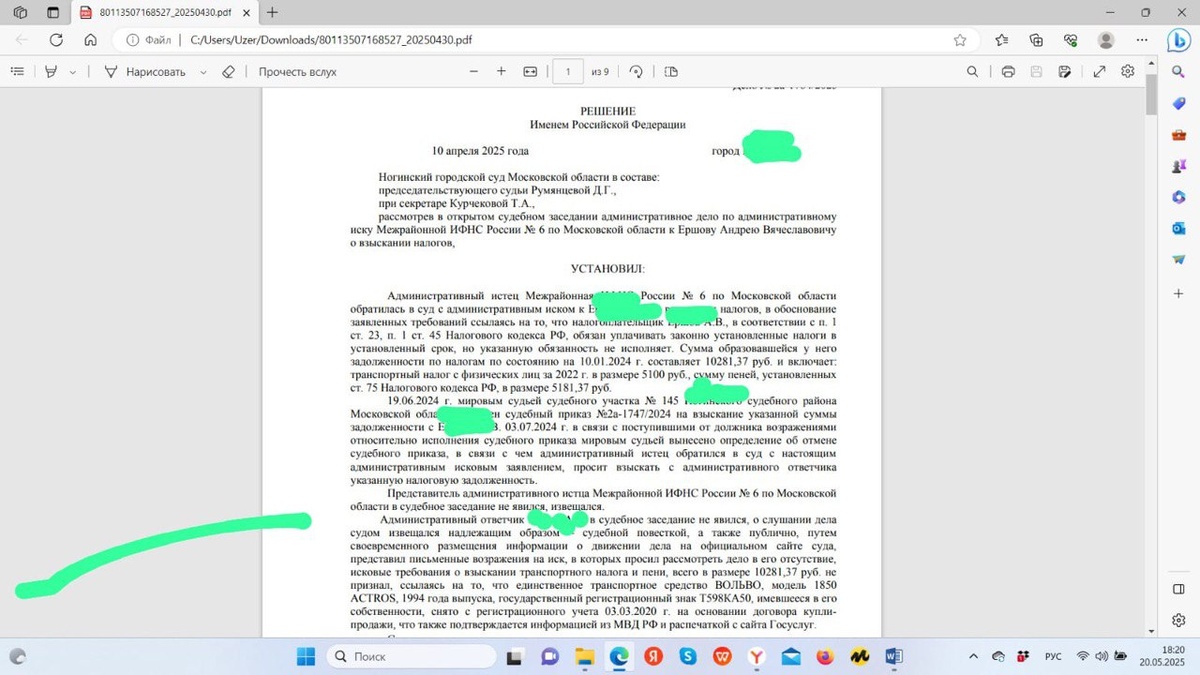The height and width of the screenshot is (675, 1200).
Task: Toggle fit to width view
Action: [x=530, y=72]
